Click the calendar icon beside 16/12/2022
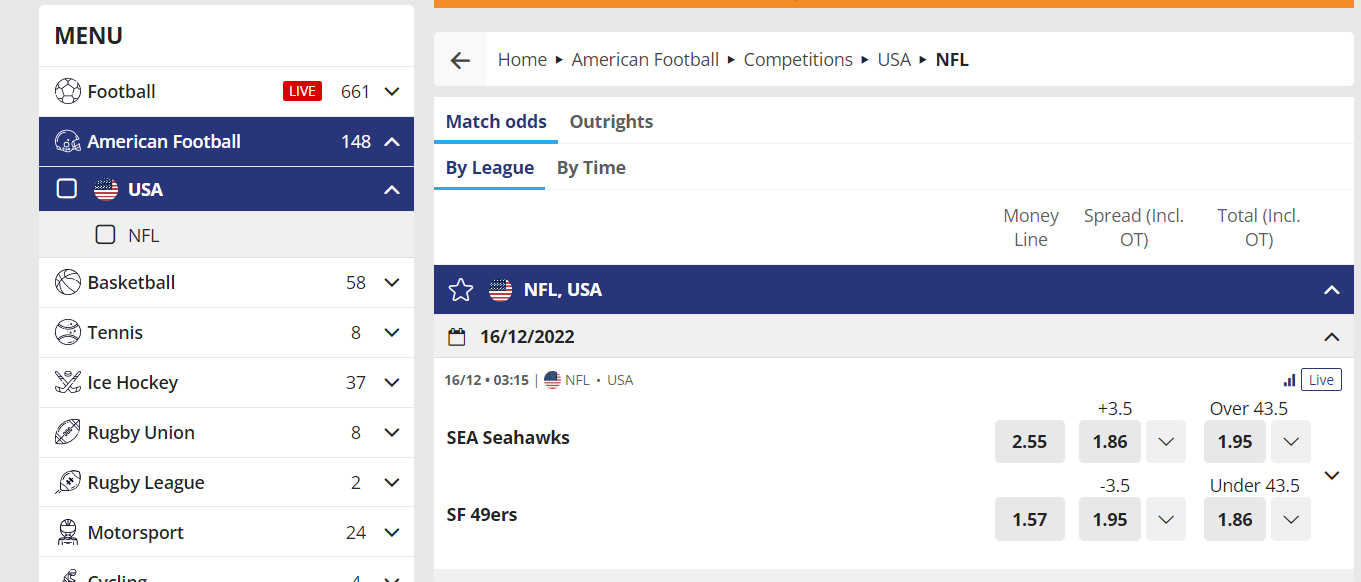Screen dimensions: 1361x582 457,337
